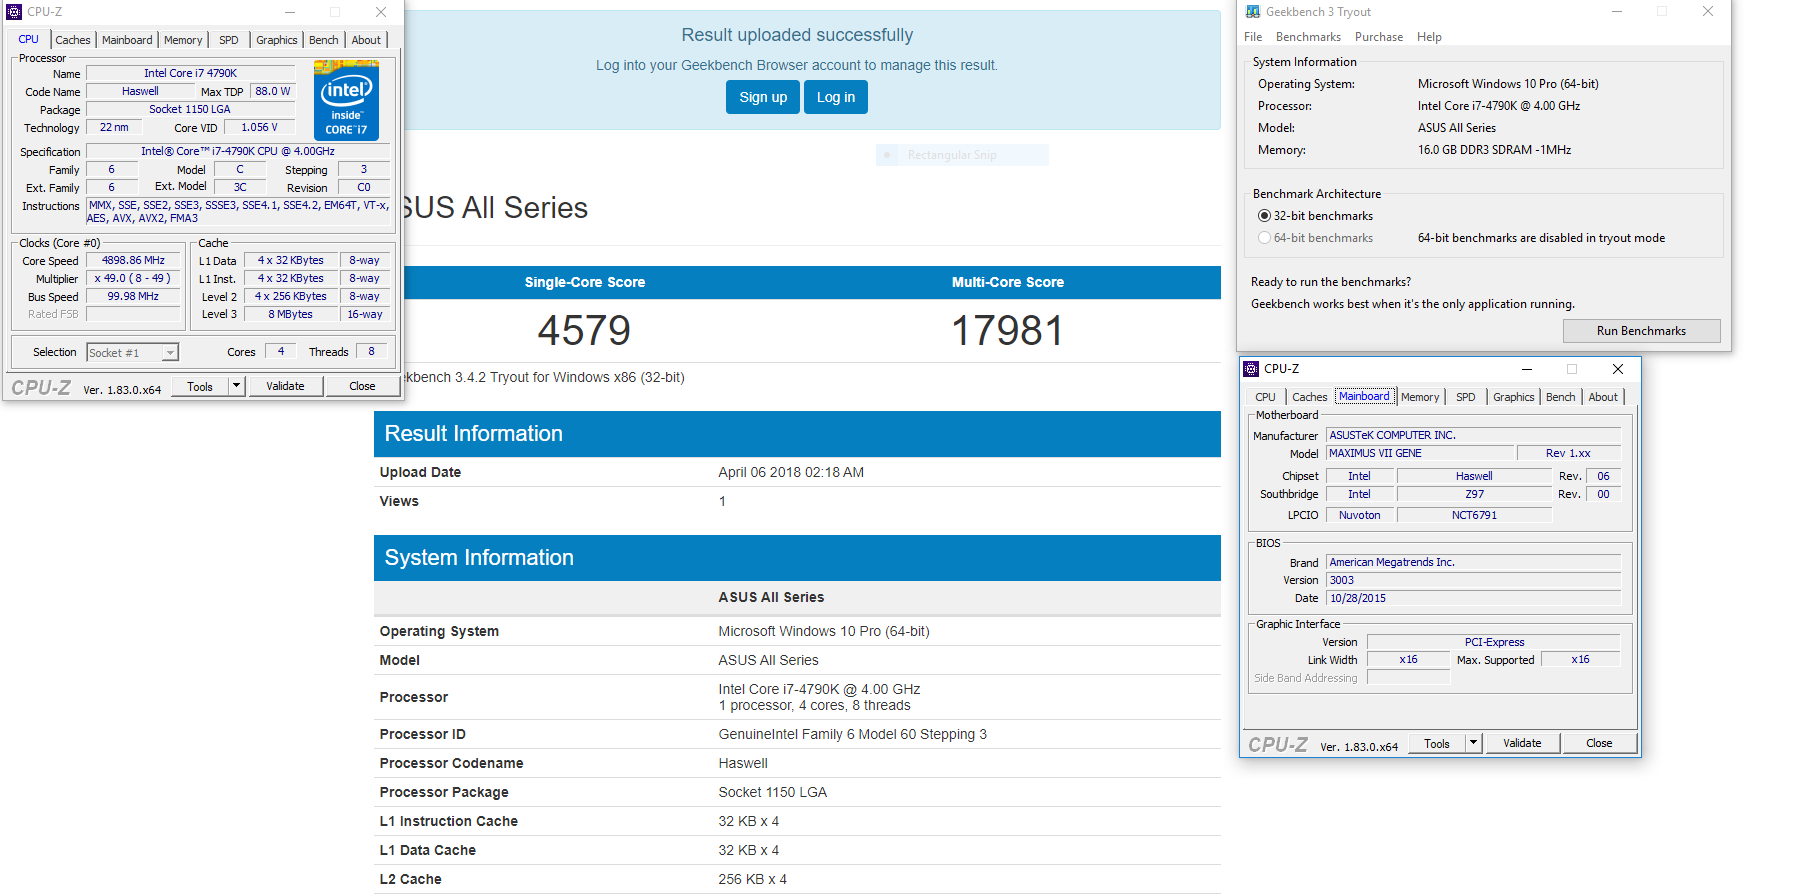The width and height of the screenshot is (1793, 895).
Task: Click Validate in top-left CPU-Z window
Action: click(x=285, y=386)
